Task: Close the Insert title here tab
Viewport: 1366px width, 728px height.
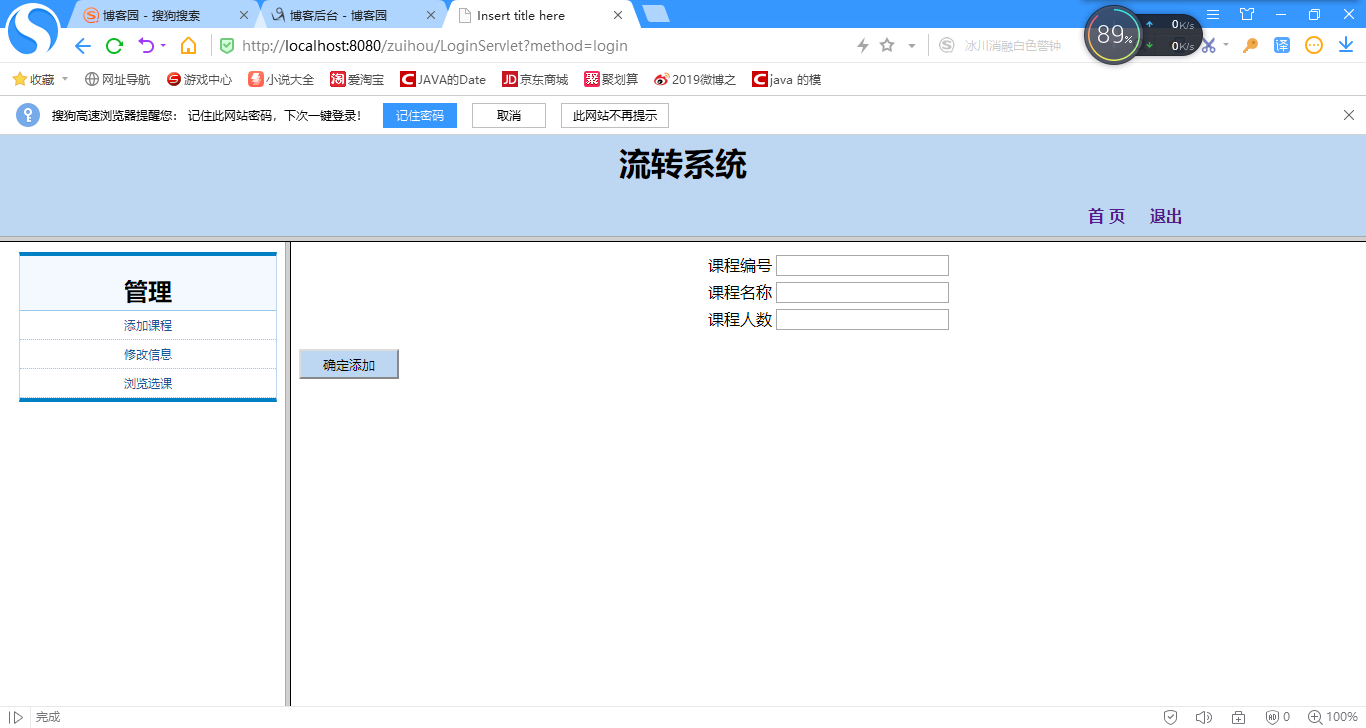Action: 618,16
